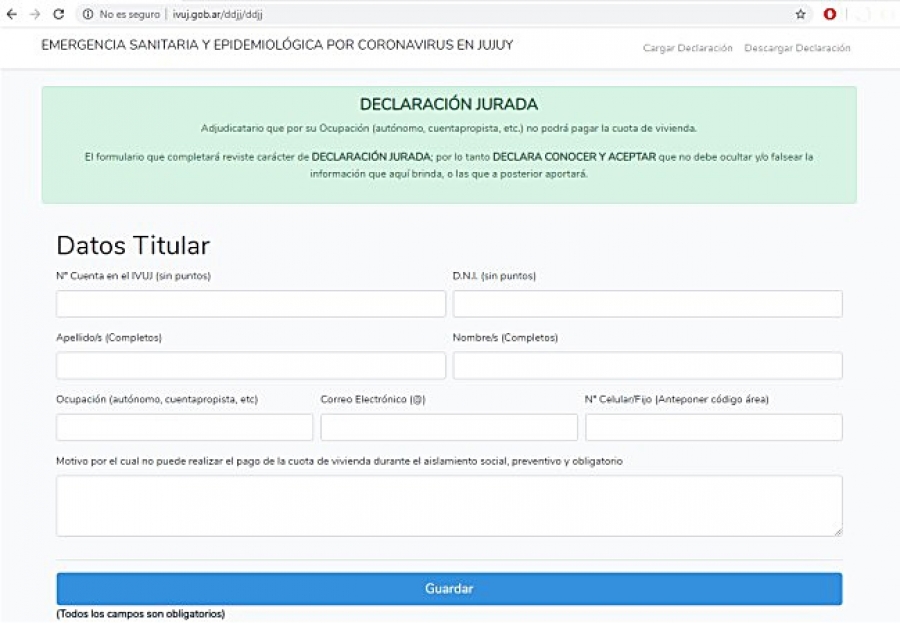The width and height of the screenshot is (900, 623).
Task: Select the Apellido/s text field
Action: [x=251, y=366]
